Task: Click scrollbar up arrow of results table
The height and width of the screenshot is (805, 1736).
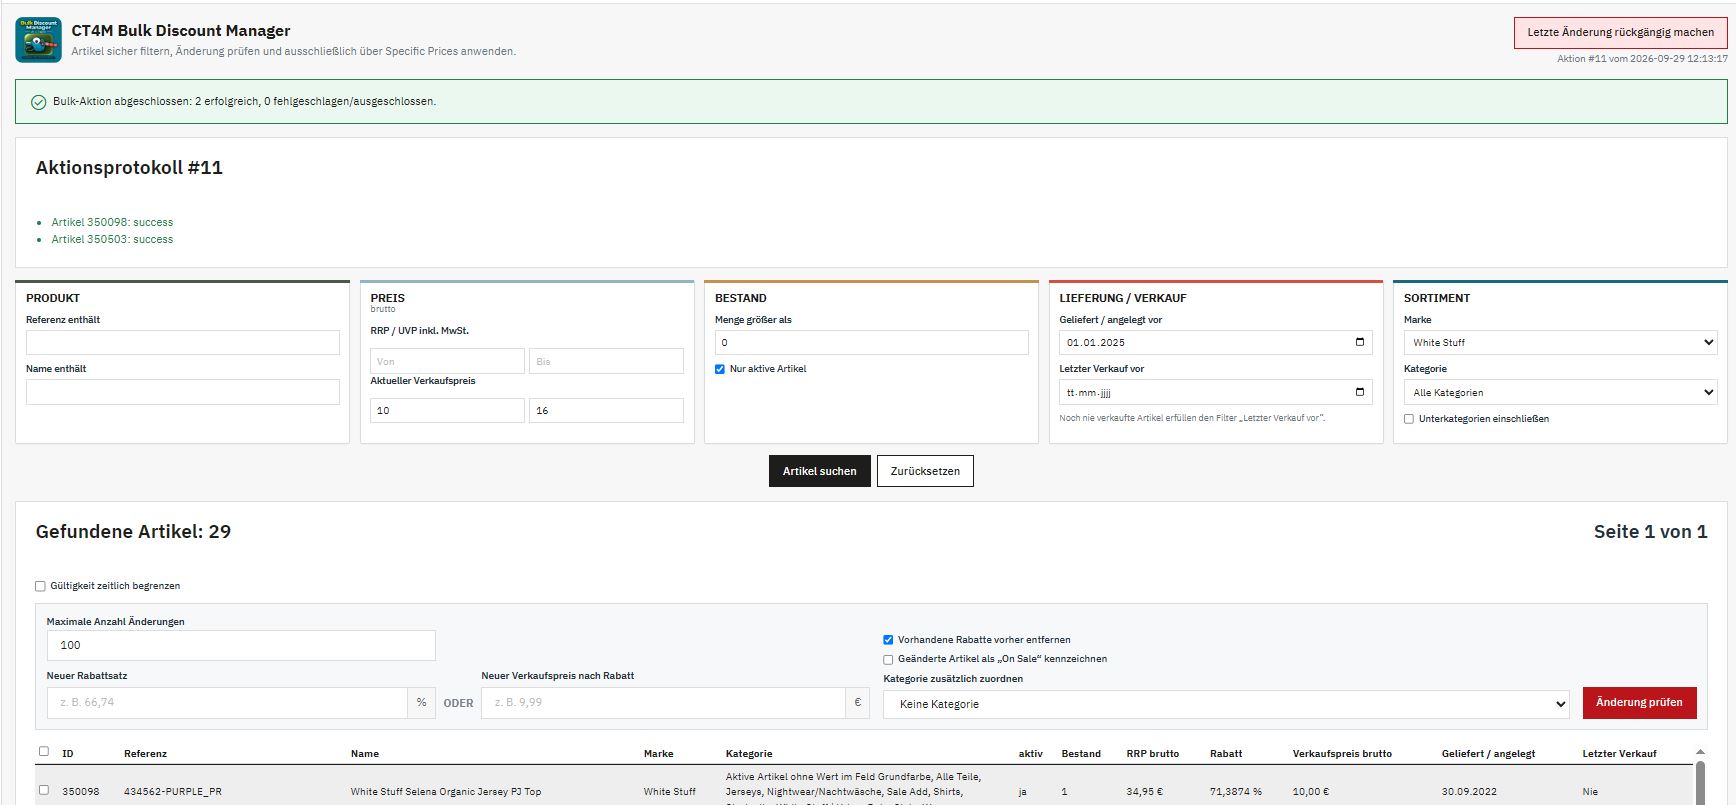Action: (1700, 752)
